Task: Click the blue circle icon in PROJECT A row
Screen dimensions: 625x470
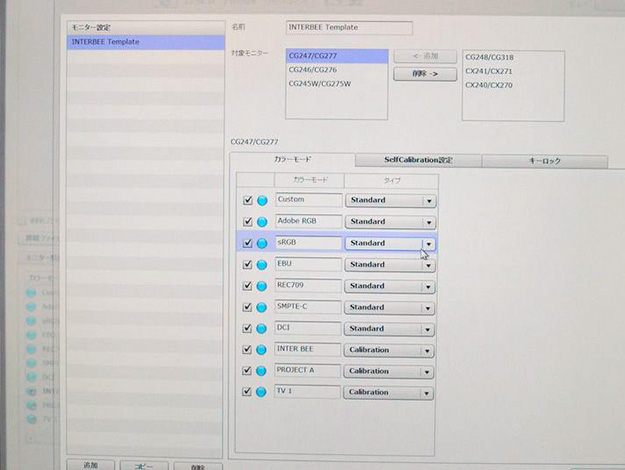Action: tap(261, 371)
